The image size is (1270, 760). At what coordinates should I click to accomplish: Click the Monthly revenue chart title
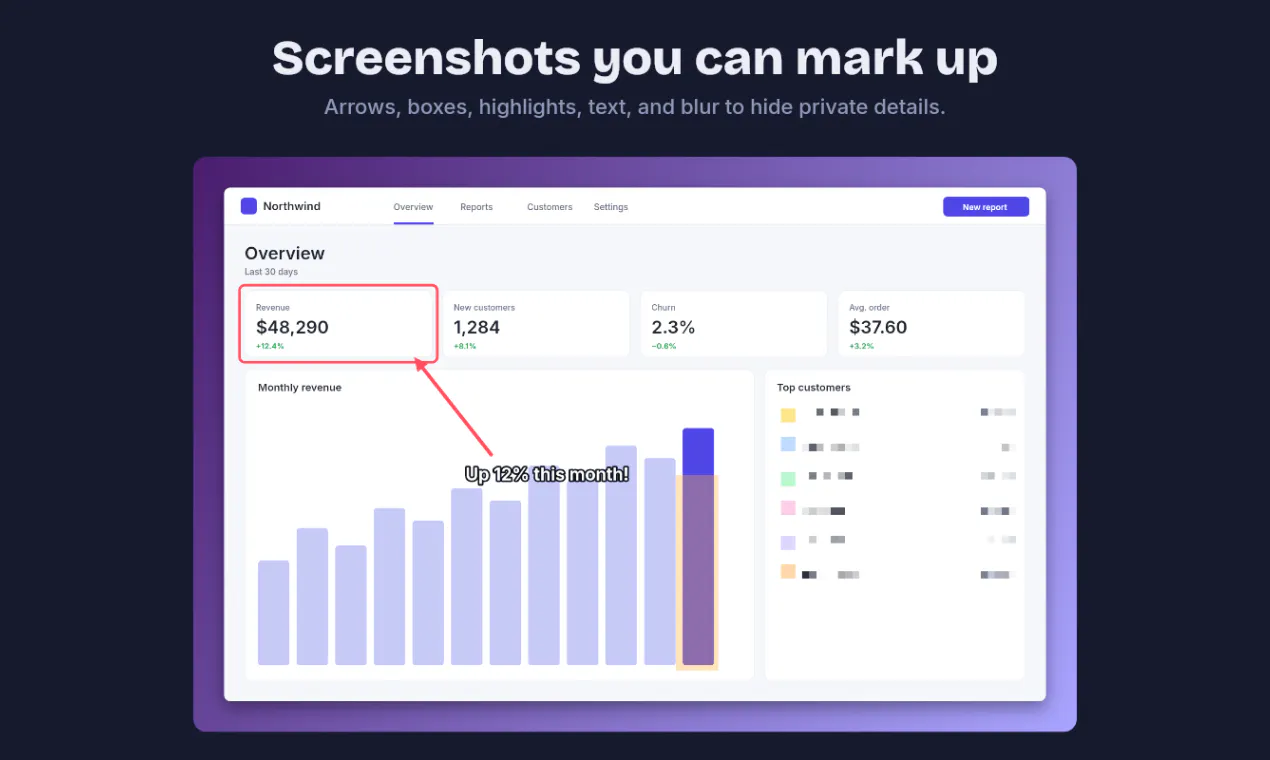(299, 387)
